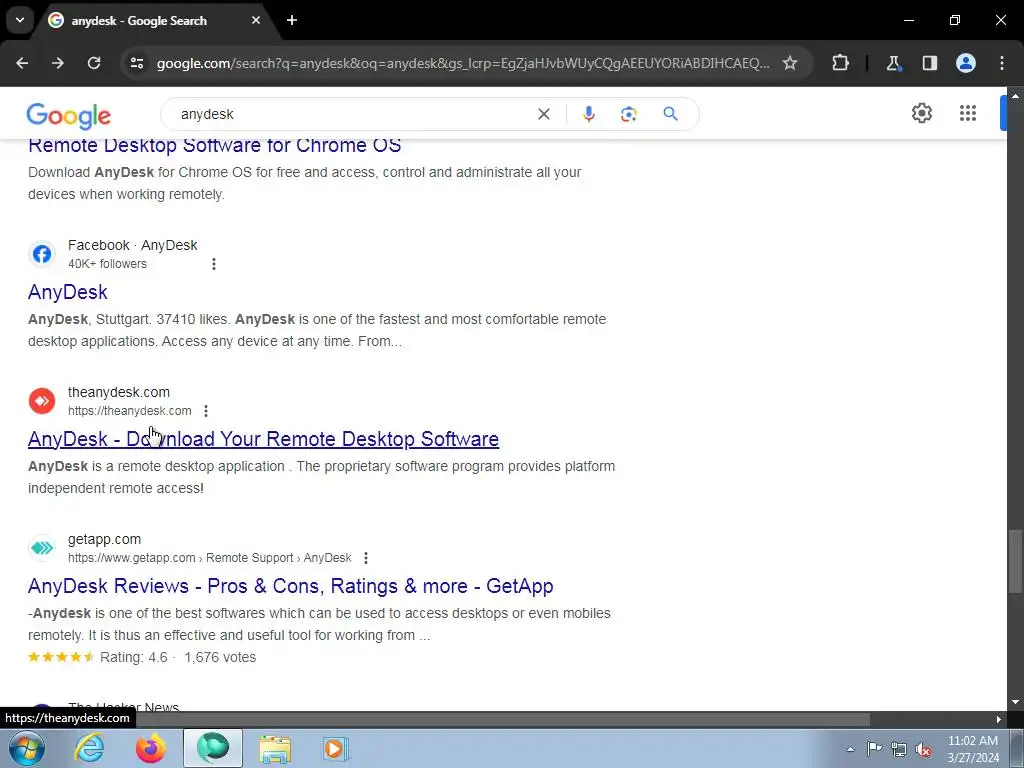Close the anydesk Google Search tab

[256, 20]
